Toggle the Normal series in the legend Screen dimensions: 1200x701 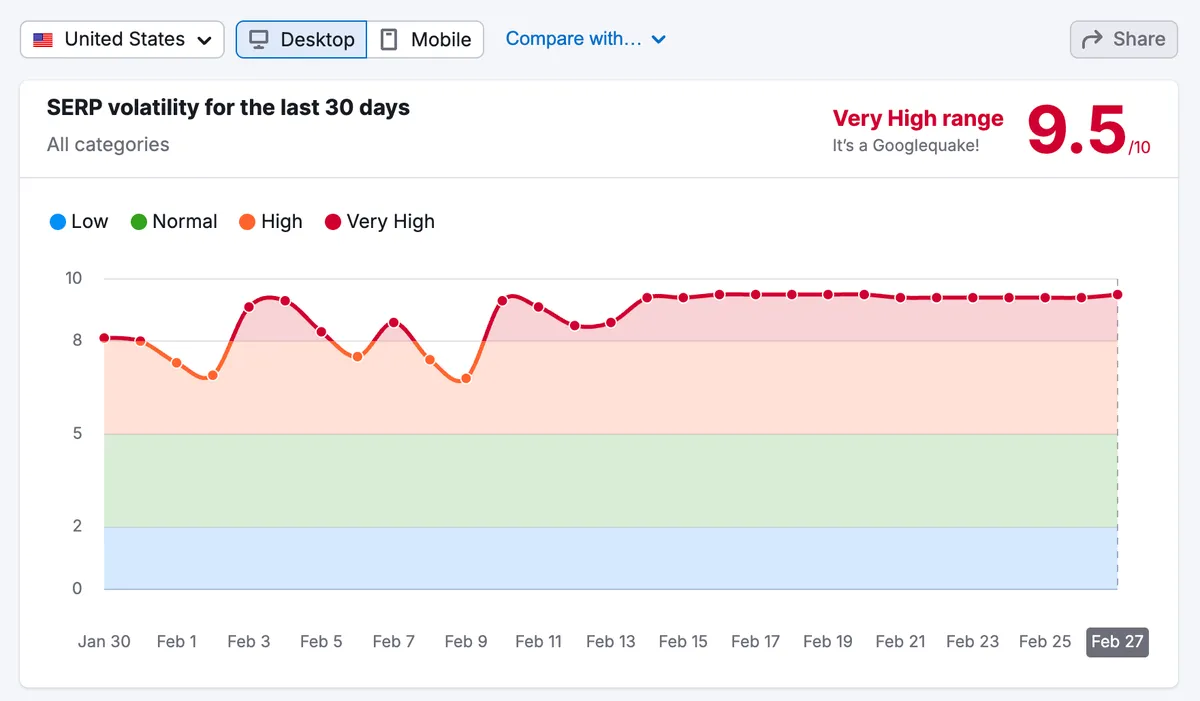point(174,221)
